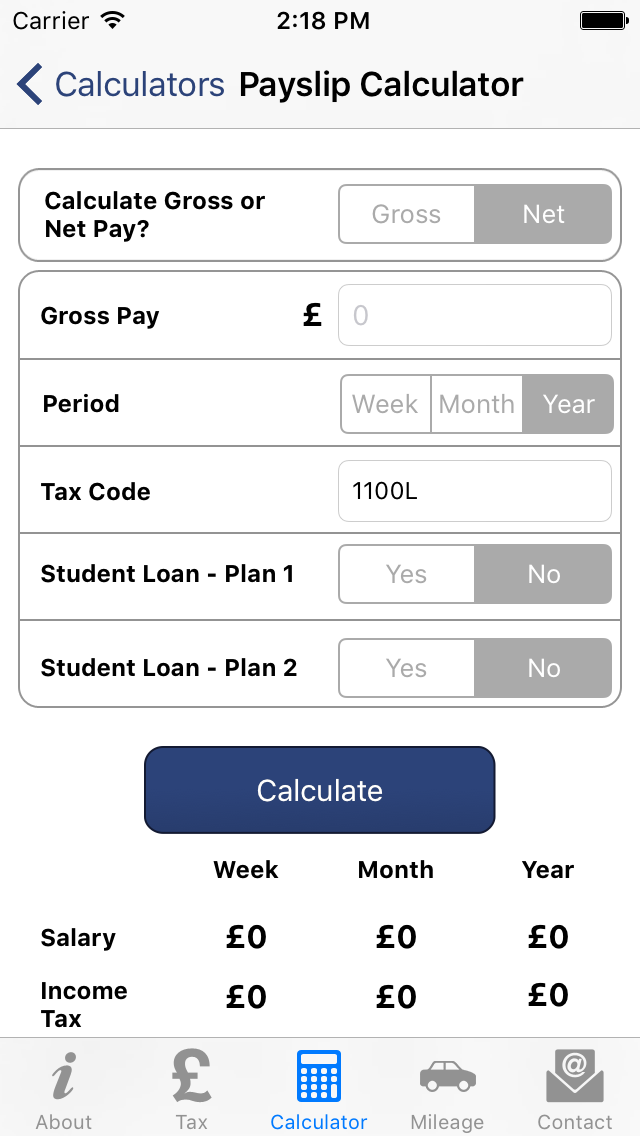
Task: Select Year as the period
Action: tap(568, 404)
